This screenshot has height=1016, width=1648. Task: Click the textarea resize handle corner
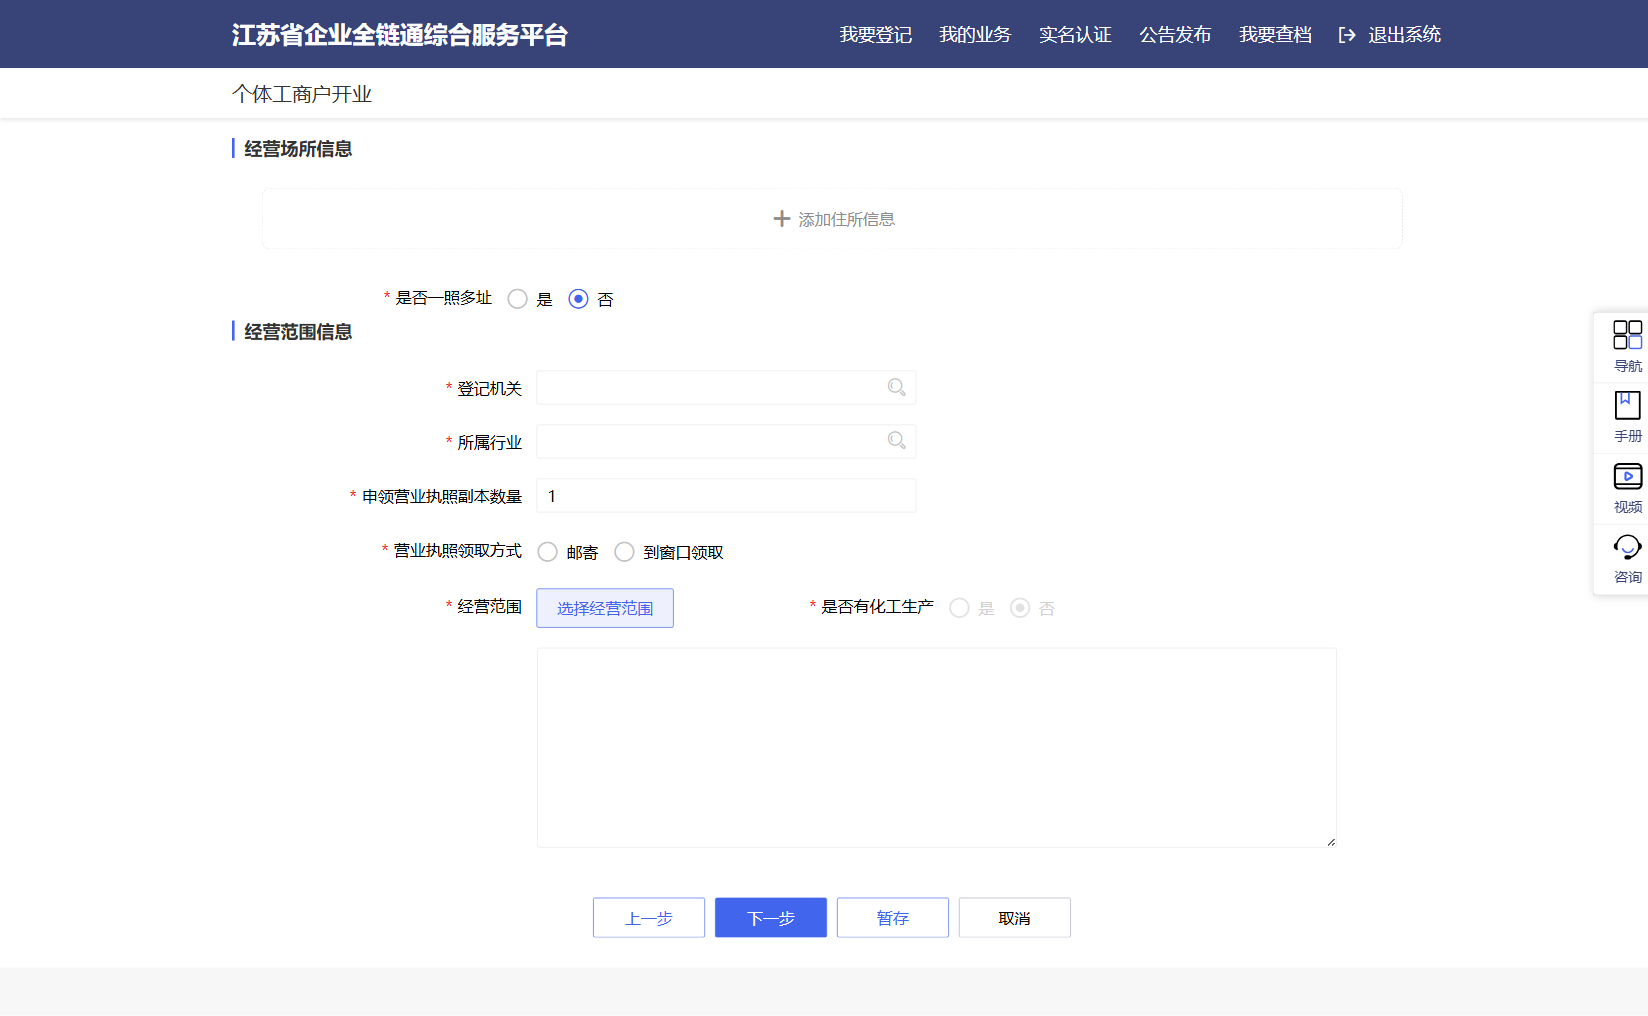click(x=1331, y=842)
